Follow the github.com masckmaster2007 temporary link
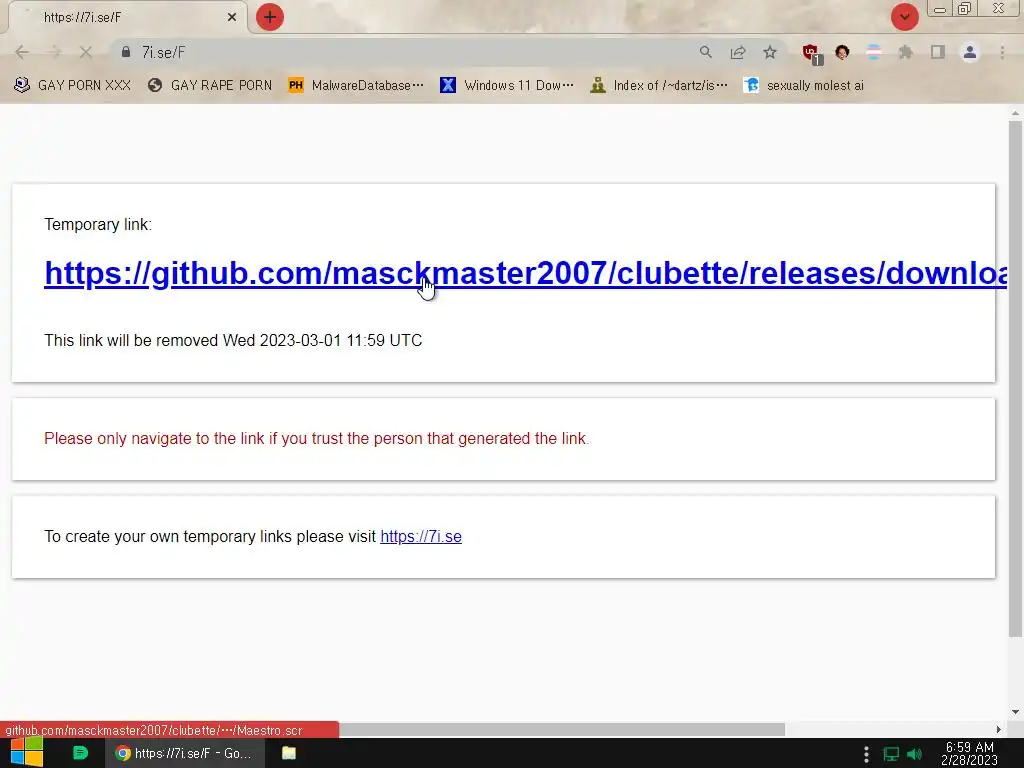This screenshot has height=768, width=1024. click(x=526, y=273)
